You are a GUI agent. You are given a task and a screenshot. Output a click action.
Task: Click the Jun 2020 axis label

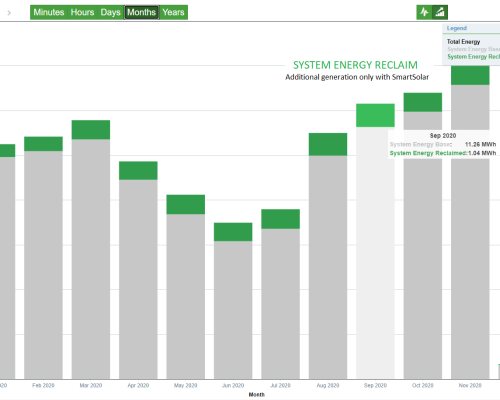click(x=233, y=385)
